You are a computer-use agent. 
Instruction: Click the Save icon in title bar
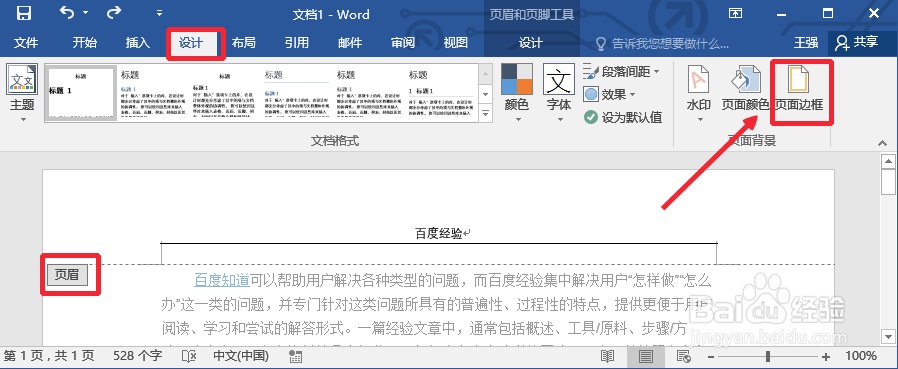coord(23,12)
